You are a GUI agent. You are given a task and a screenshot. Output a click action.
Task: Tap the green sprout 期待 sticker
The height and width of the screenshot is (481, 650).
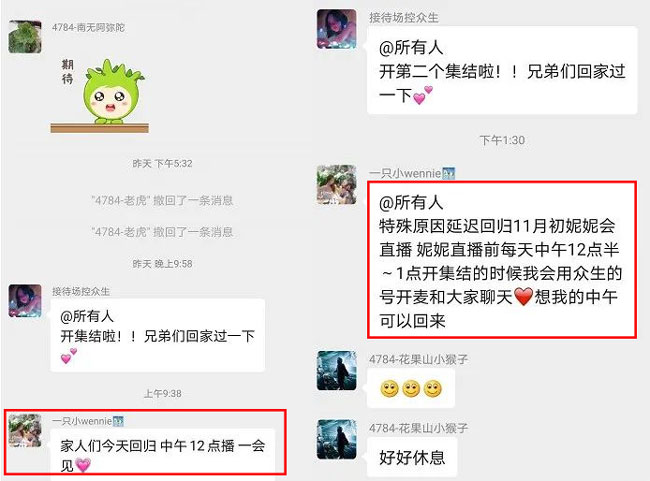coord(99,96)
